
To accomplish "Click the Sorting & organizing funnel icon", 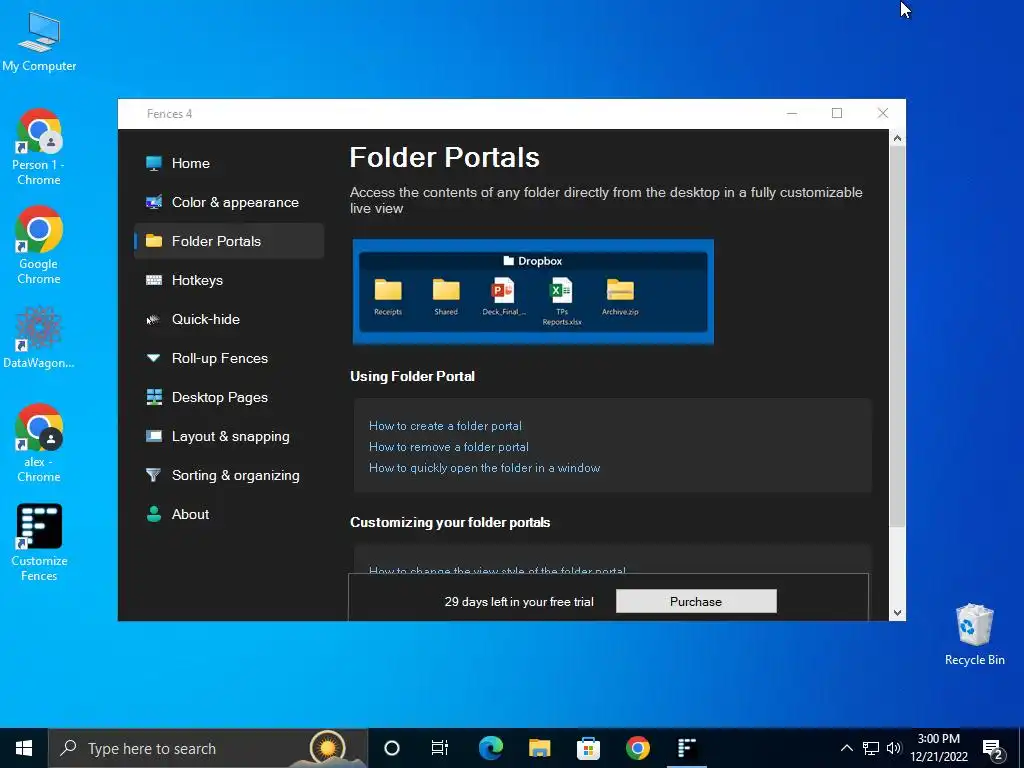I will point(153,475).
